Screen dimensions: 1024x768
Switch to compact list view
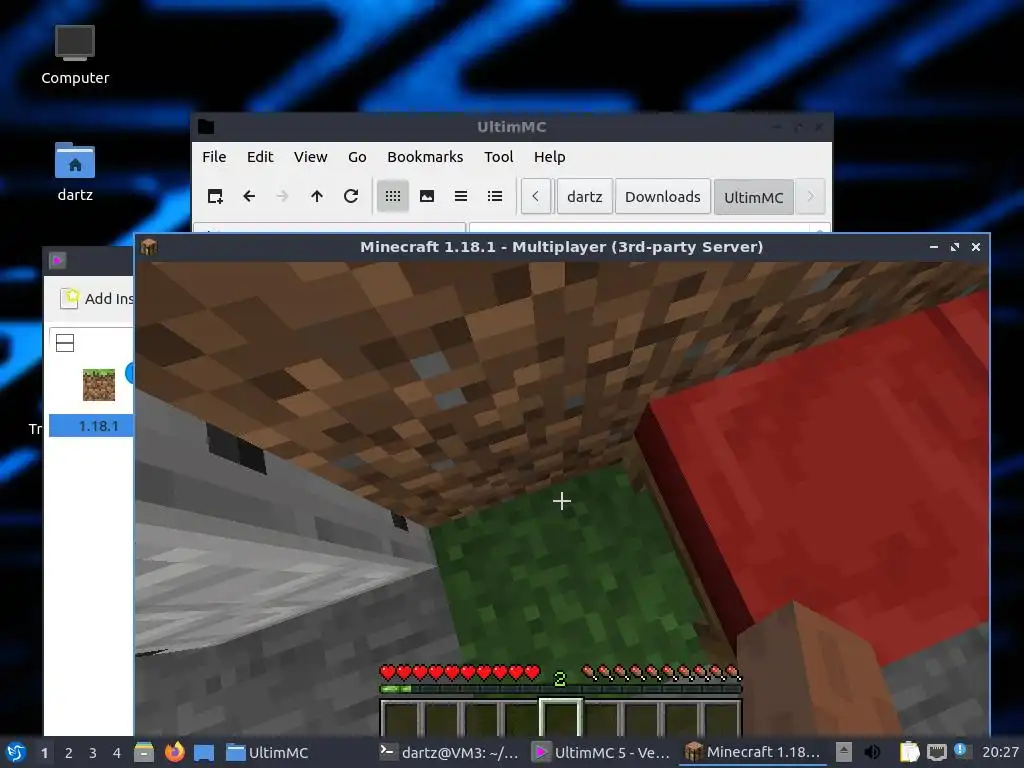pos(461,196)
